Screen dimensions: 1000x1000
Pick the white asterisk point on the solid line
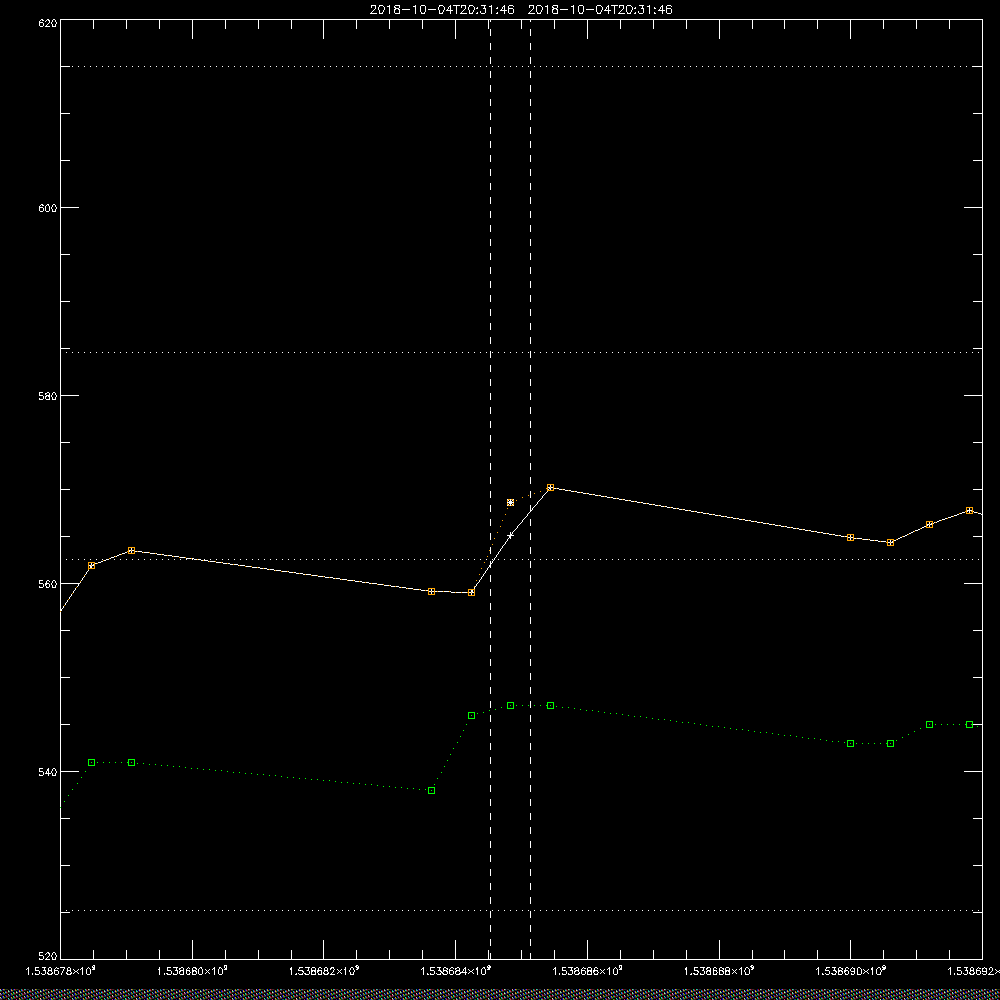point(510,535)
